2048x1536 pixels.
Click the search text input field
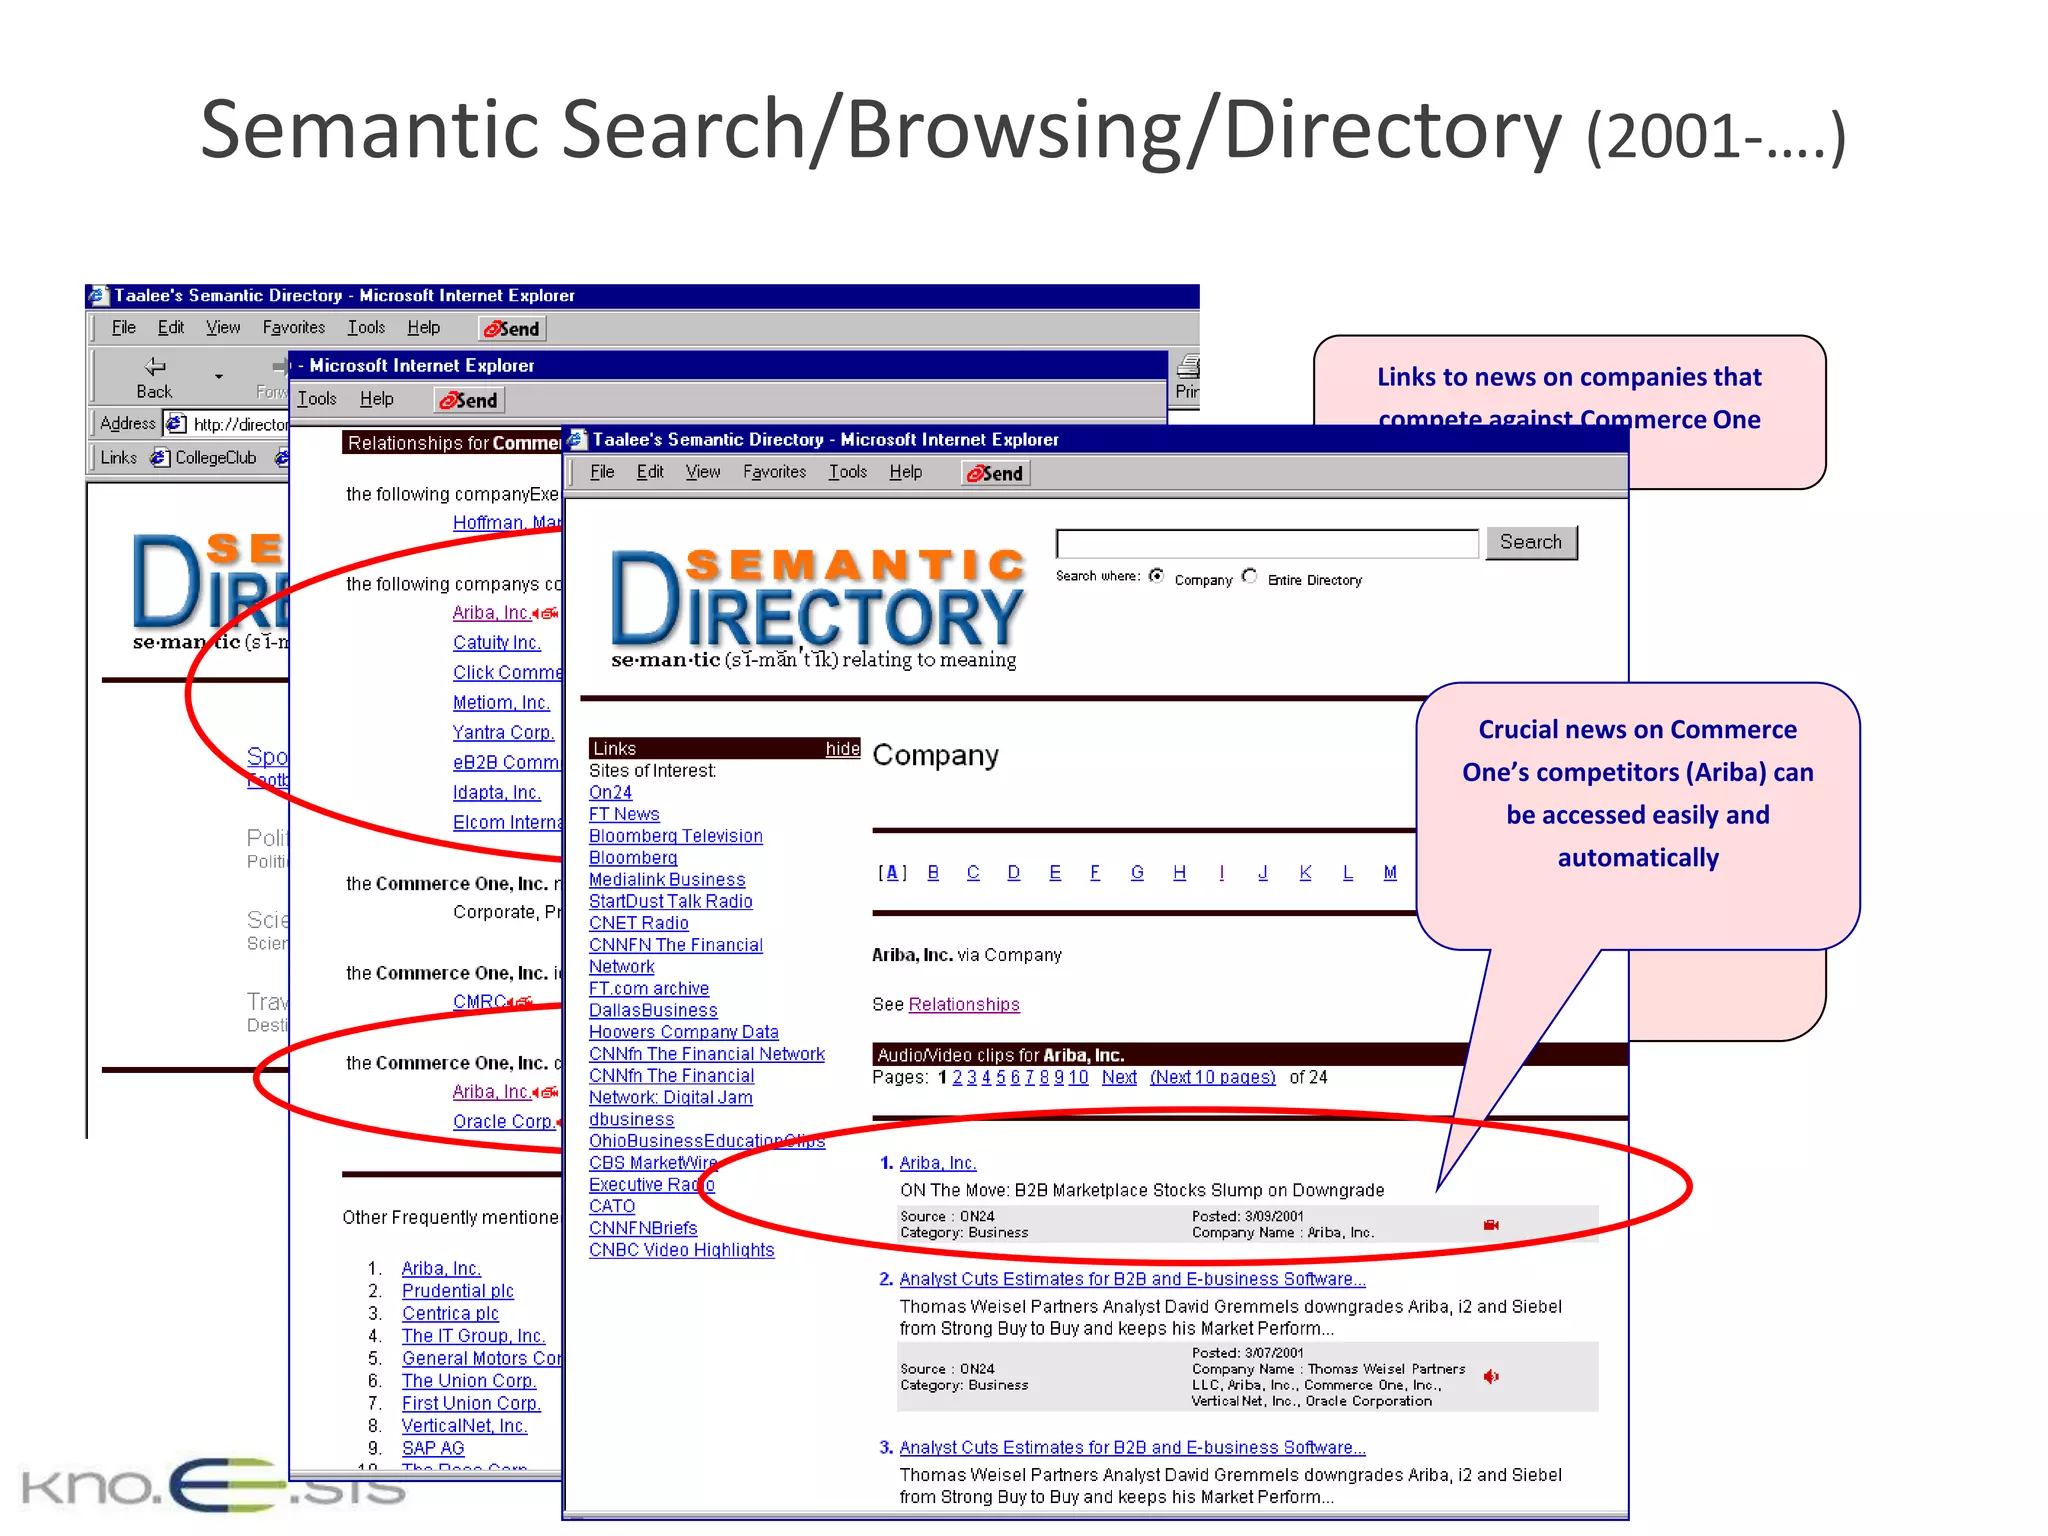[x=1267, y=544]
